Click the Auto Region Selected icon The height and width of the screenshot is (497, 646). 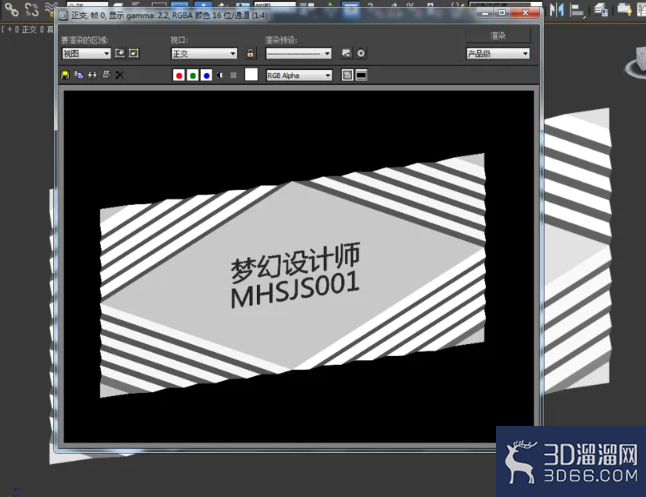tap(134, 53)
